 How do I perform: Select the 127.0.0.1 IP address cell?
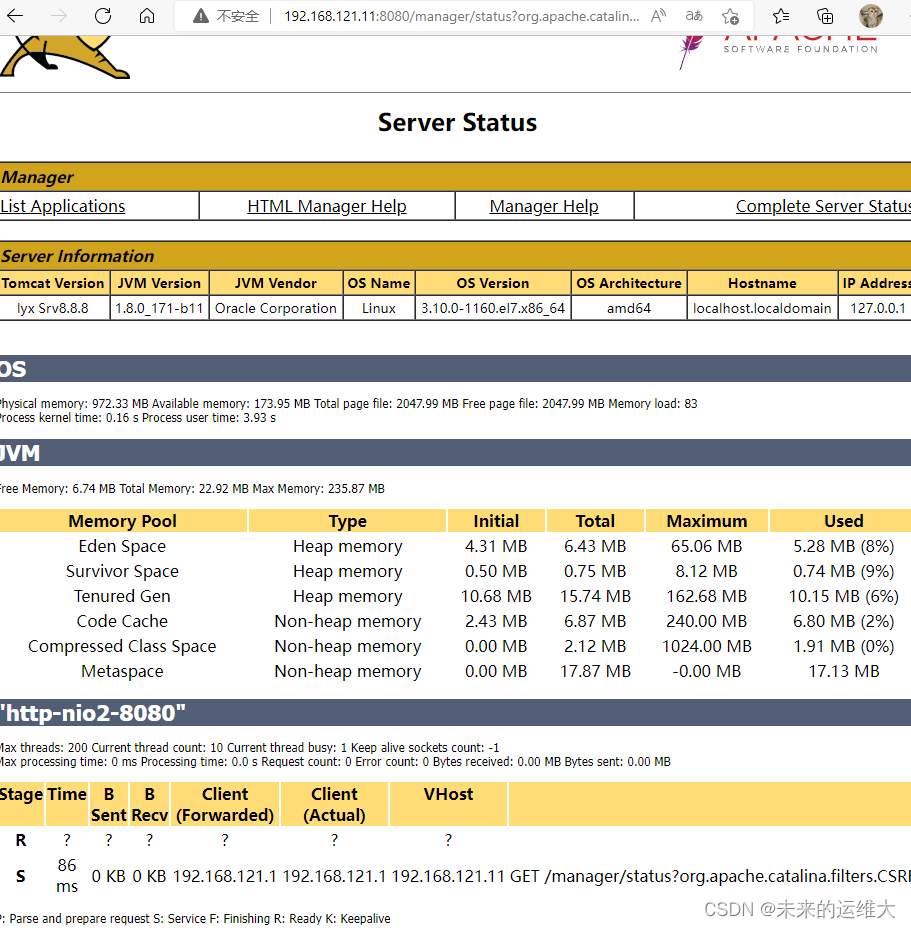(877, 308)
